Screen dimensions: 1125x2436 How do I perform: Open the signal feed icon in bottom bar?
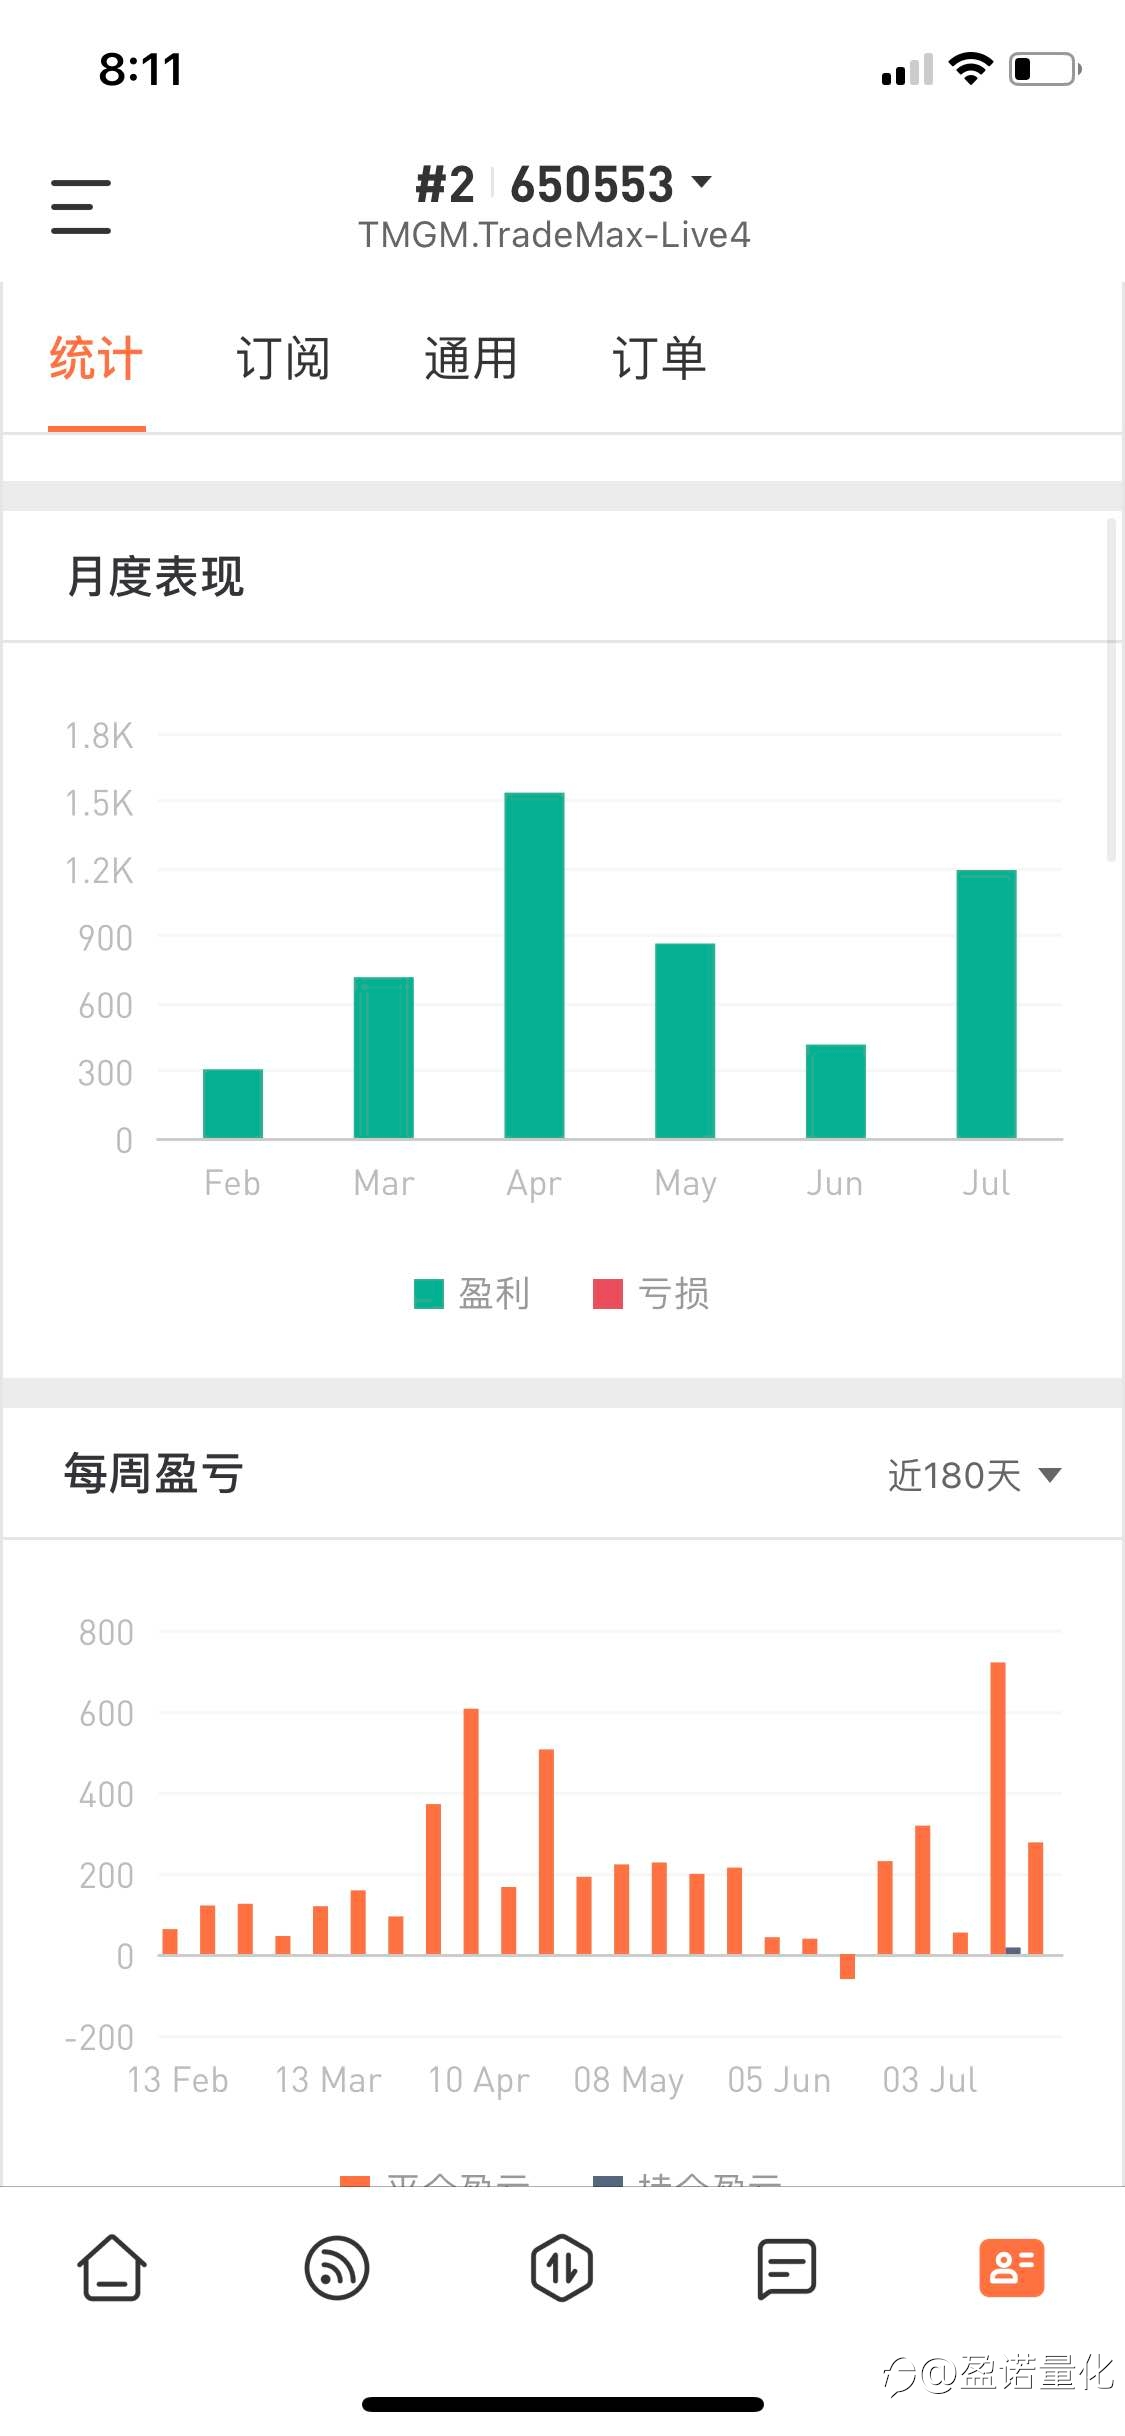coord(337,2267)
